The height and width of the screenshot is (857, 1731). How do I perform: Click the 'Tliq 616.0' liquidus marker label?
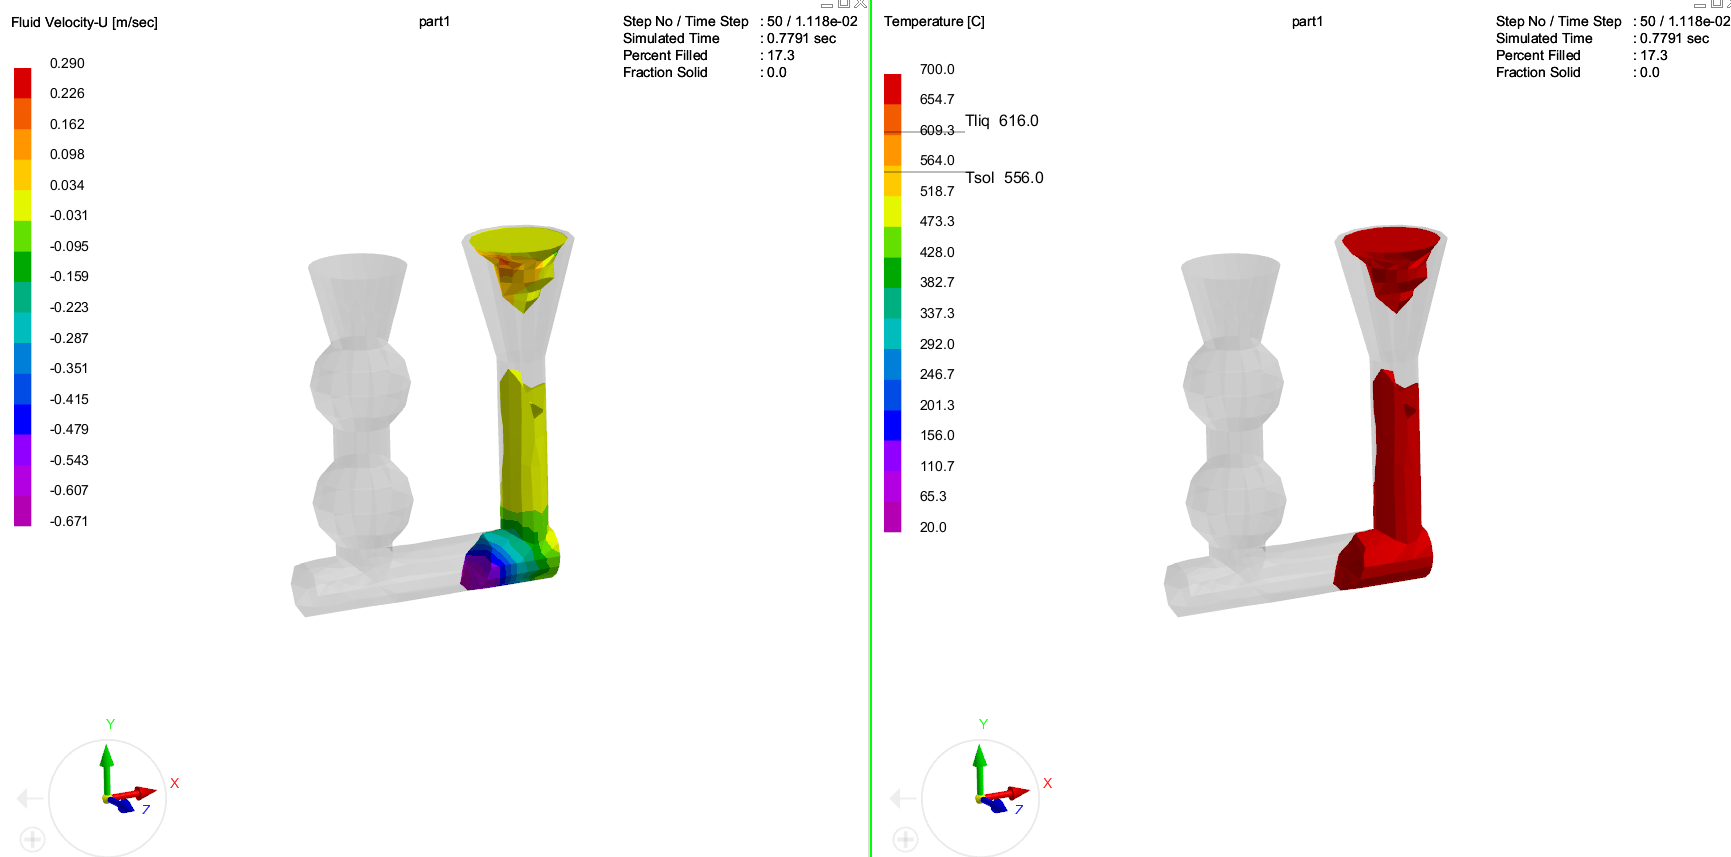(1001, 121)
